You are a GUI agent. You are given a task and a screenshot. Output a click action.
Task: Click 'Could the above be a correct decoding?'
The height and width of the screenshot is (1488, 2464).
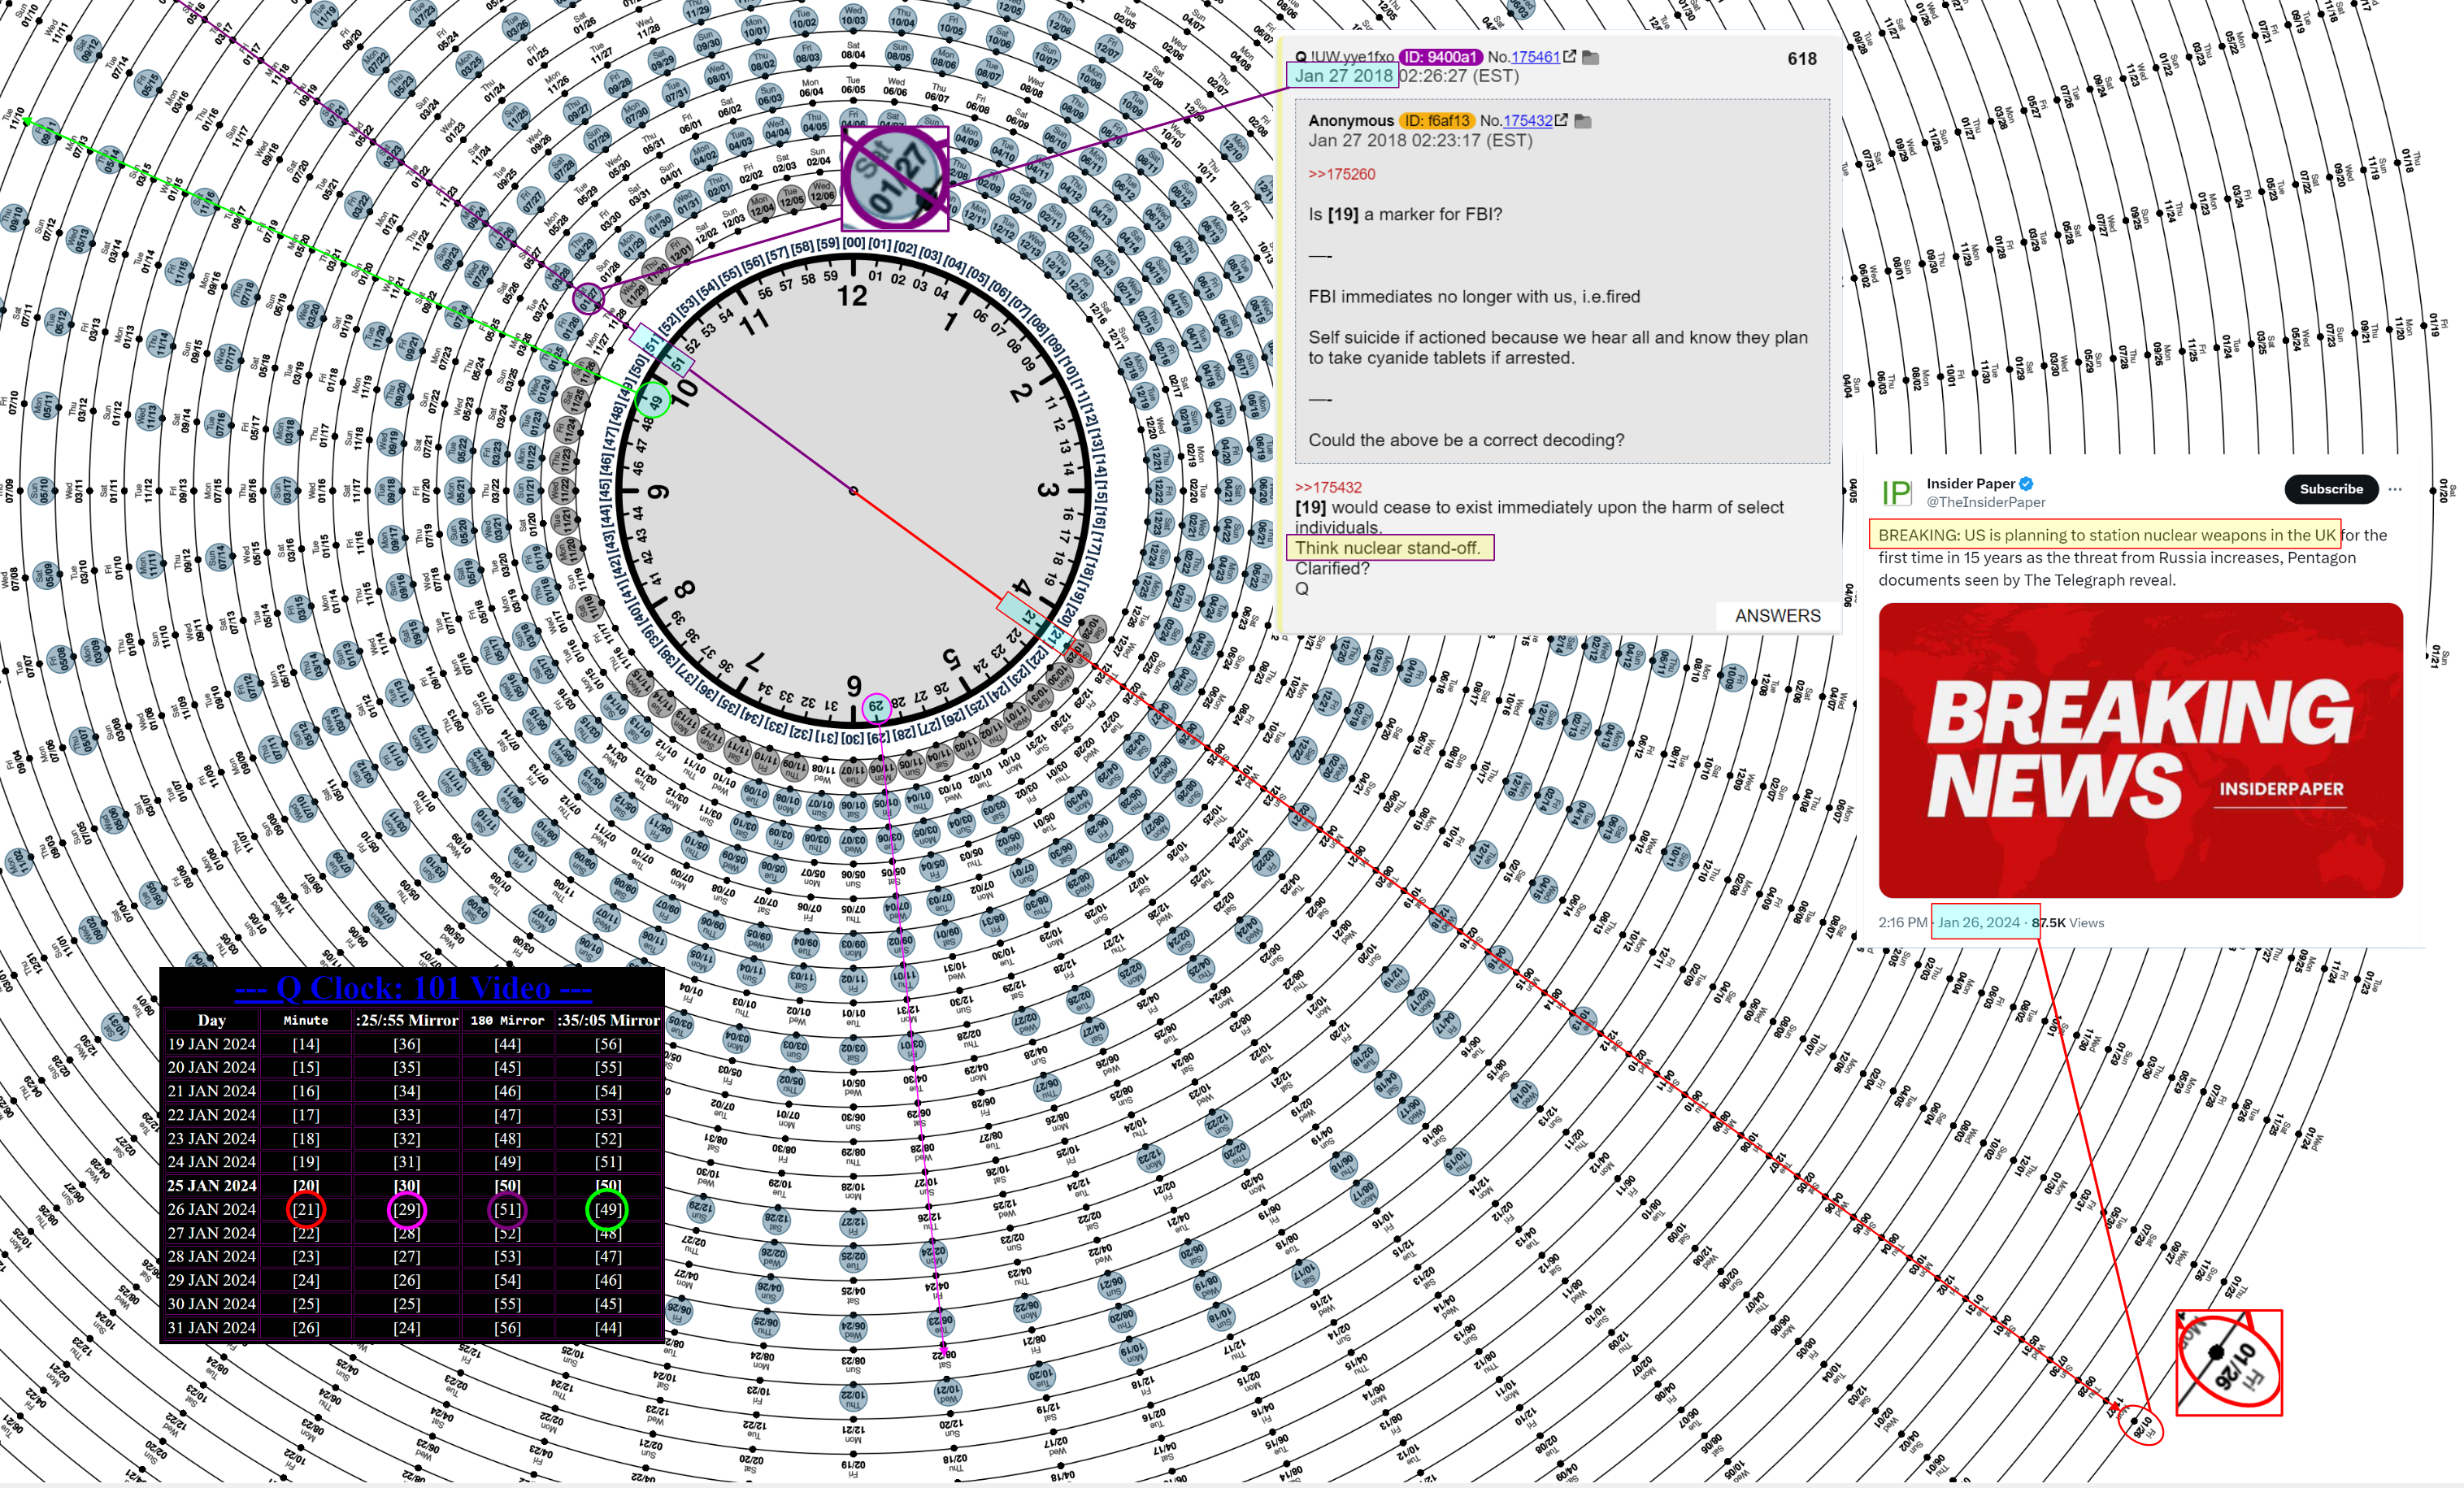[1466, 440]
